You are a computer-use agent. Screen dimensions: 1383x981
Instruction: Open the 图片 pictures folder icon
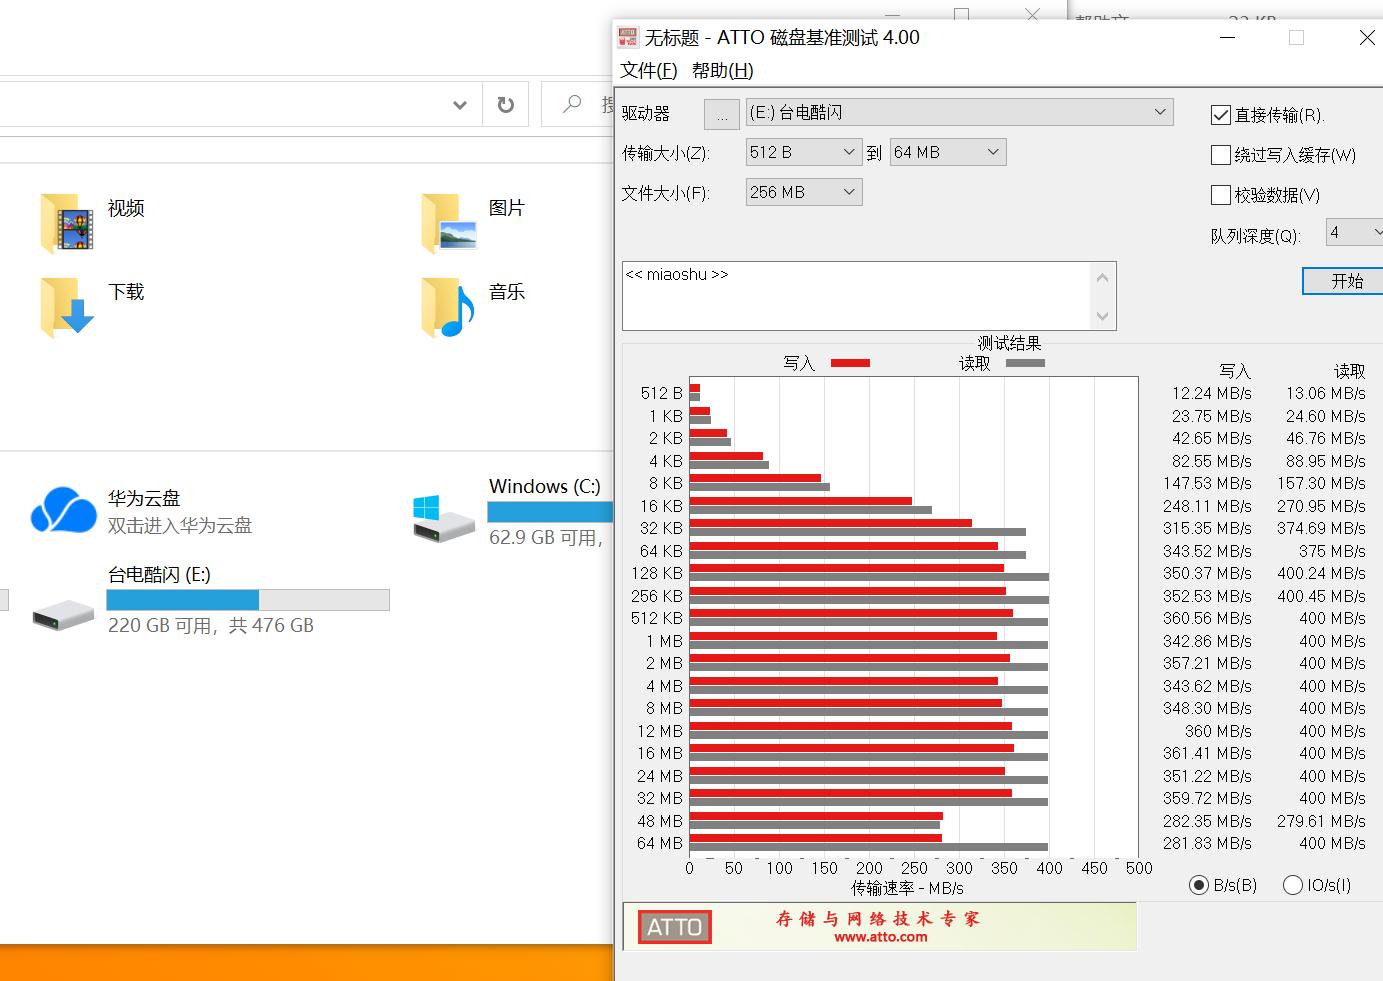[448, 222]
